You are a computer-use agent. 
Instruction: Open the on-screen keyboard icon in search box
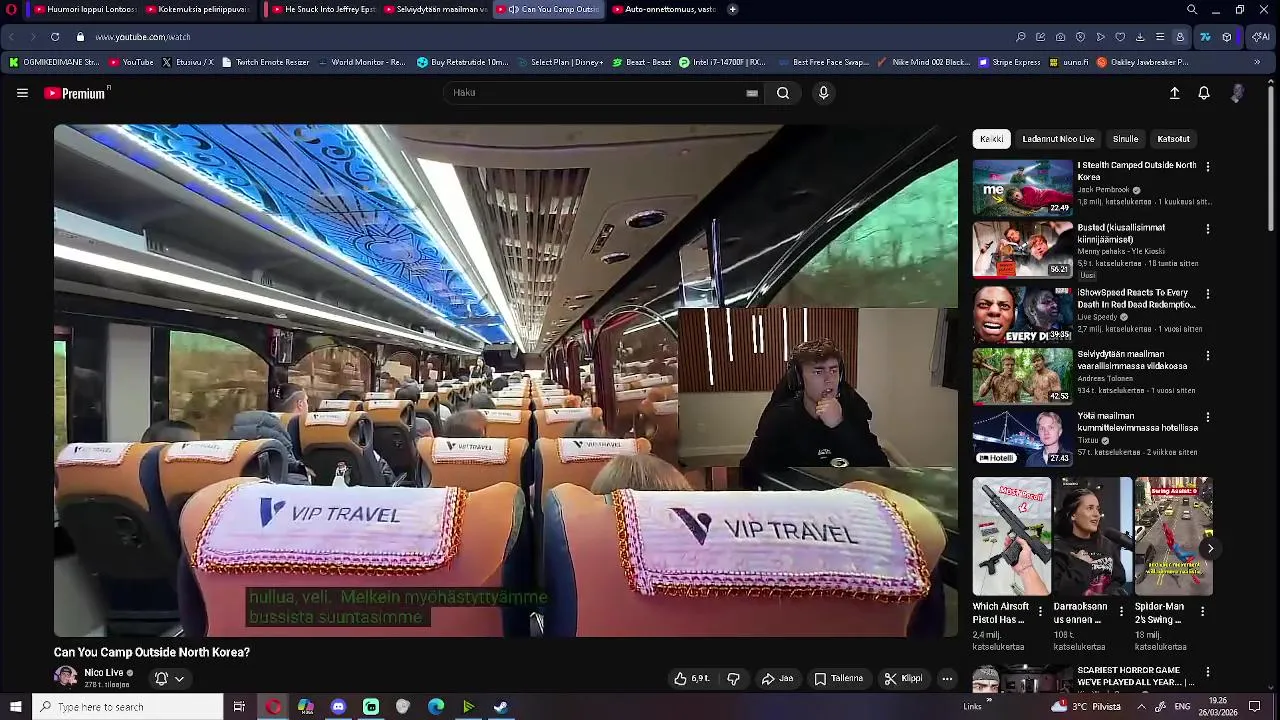tap(752, 93)
